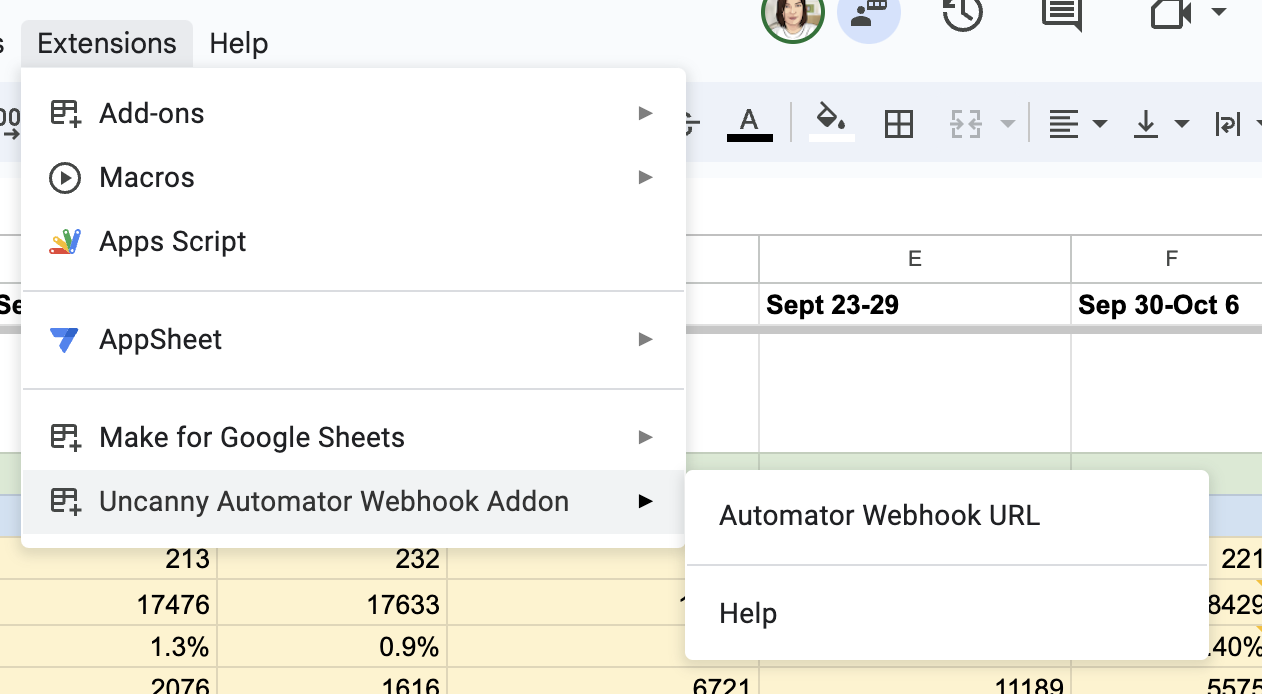Open the Add-ons submenu

click(x=152, y=114)
